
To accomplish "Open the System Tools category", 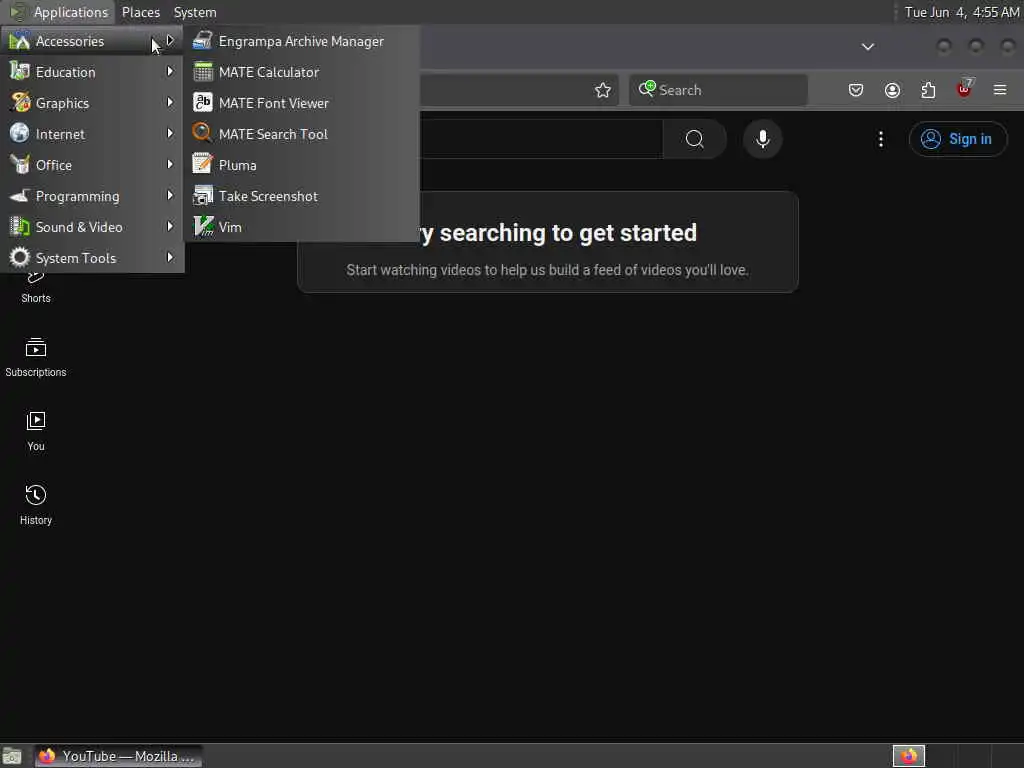I will [x=92, y=258].
